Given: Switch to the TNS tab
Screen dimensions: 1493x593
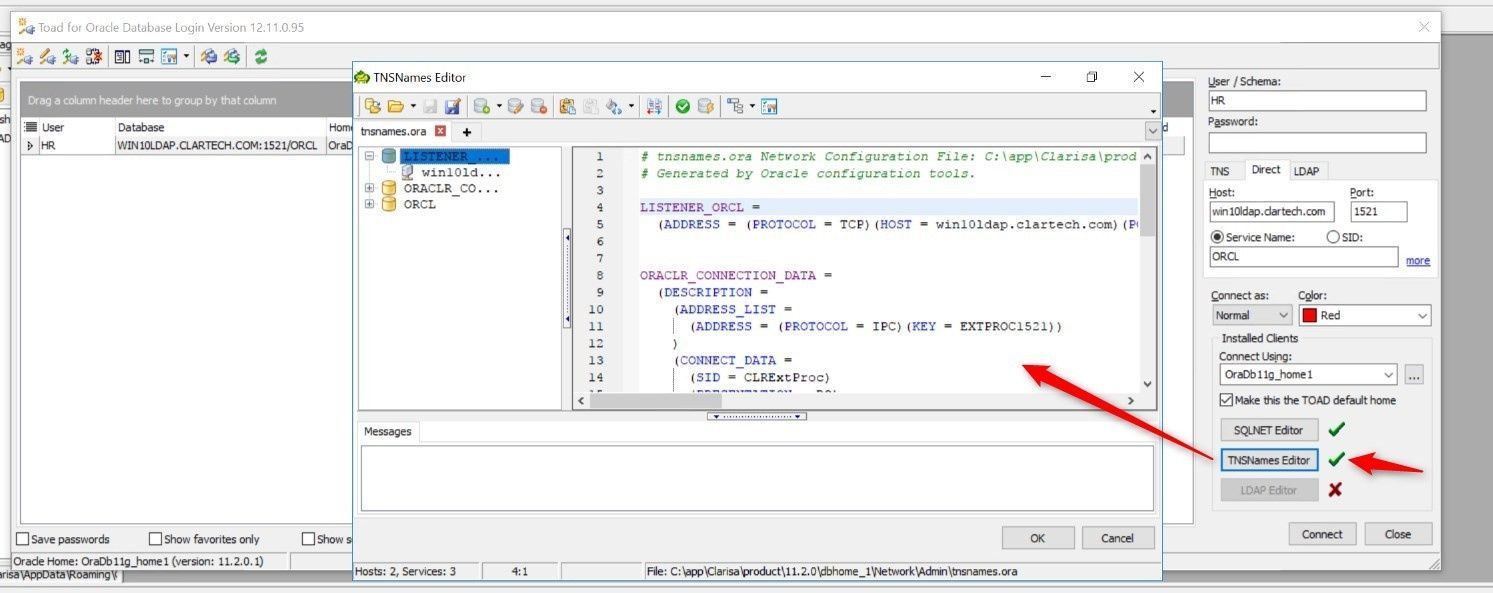Looking at the screenshot, I should click(x=1220, y=171).
